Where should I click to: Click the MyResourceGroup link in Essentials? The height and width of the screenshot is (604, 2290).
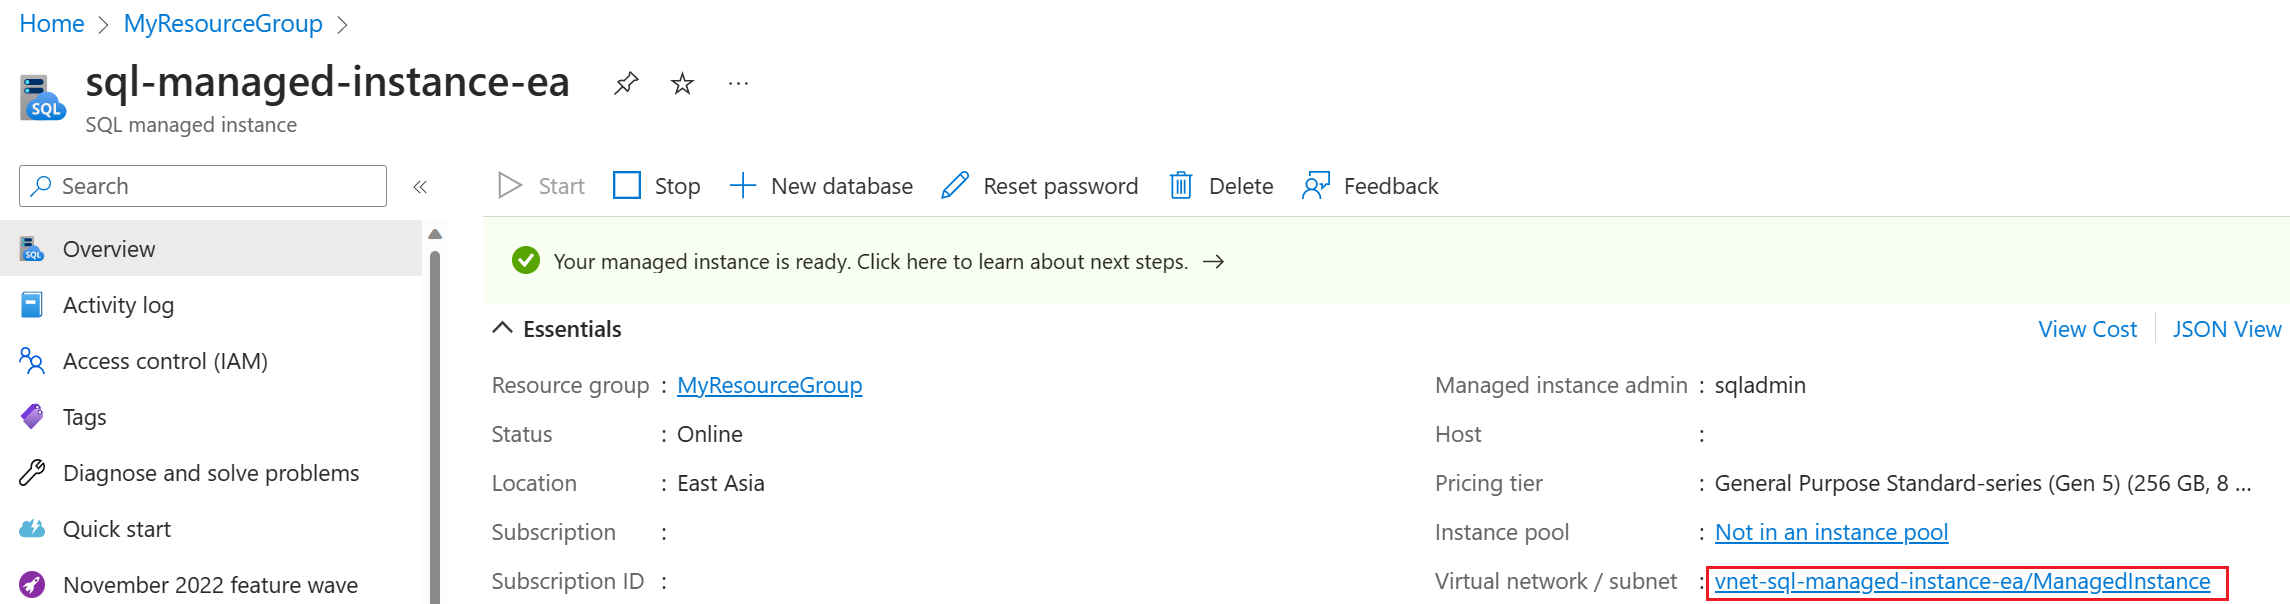[769, 385]
